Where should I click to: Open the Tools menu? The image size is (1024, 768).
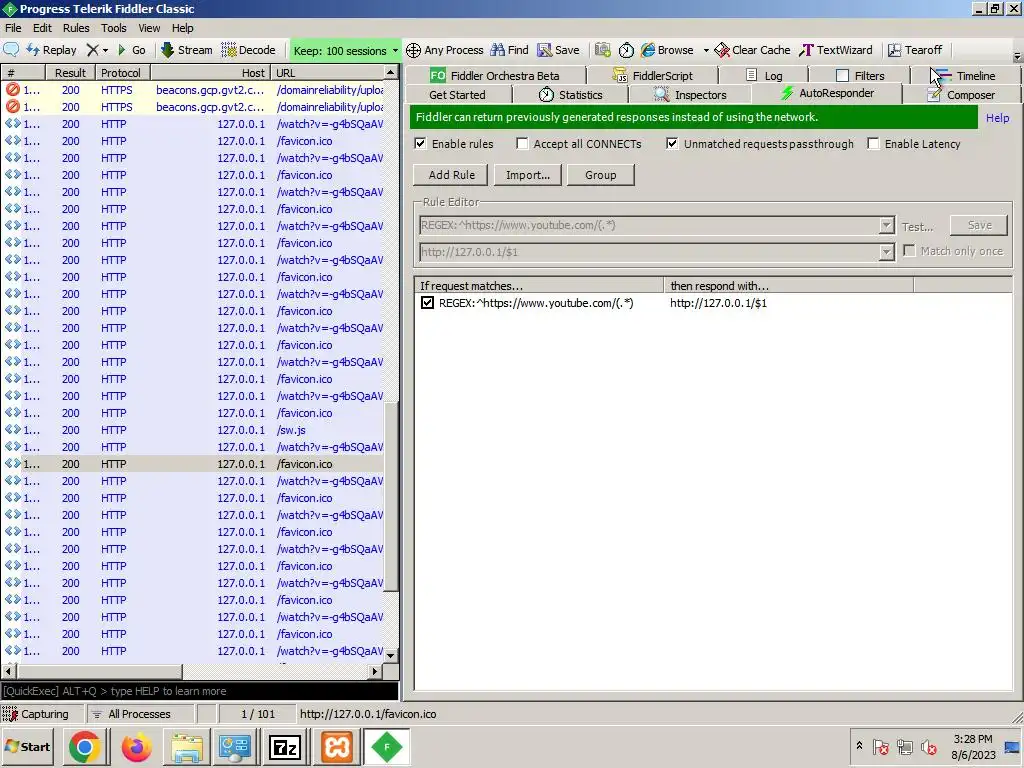(114, 28)
